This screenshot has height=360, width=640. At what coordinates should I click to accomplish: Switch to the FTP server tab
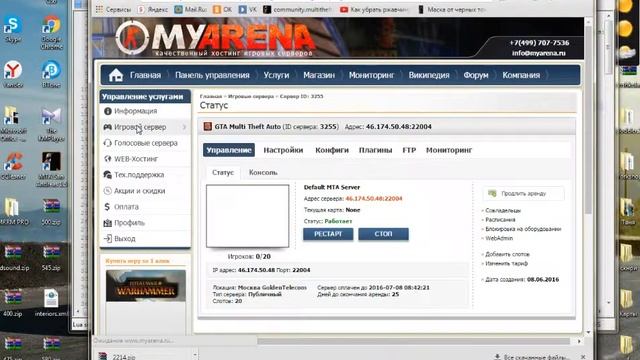point(409,150)
